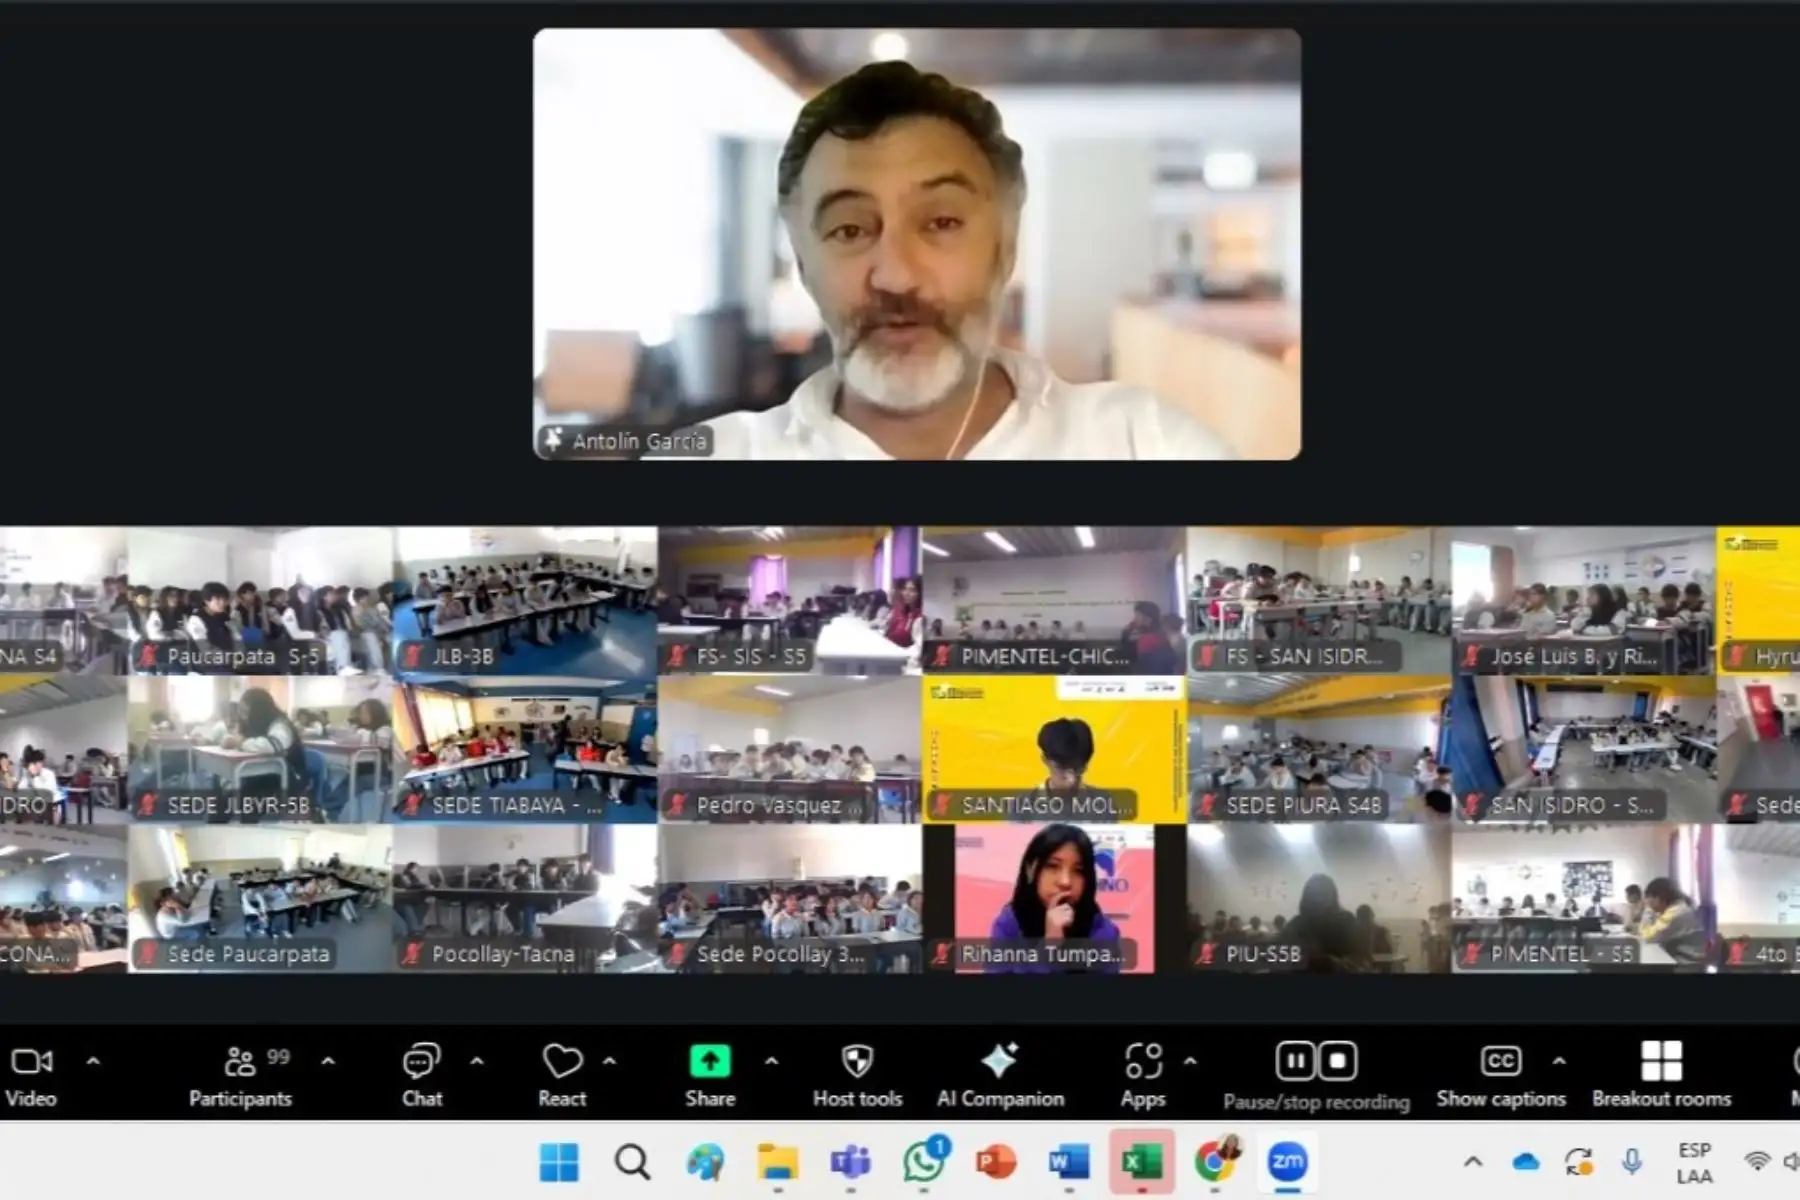
Task: Select FS- SIS - S5 participant tile
Action: tap(790, 601)
